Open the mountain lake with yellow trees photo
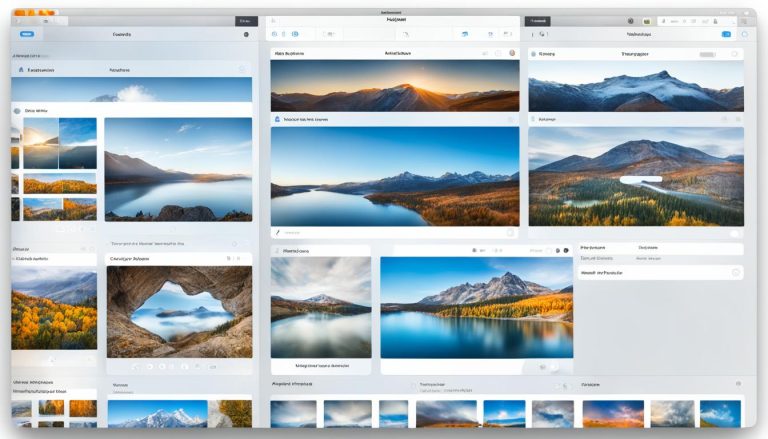Viewport: 768px width, 439px height. (477, 307)
